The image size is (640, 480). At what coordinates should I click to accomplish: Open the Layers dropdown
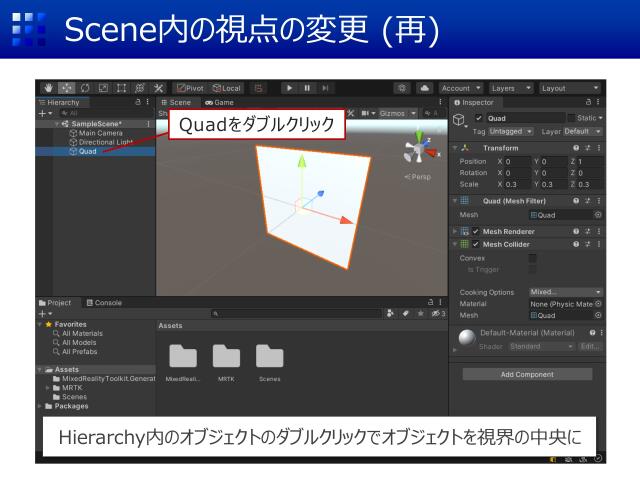(x=511, y=88)
